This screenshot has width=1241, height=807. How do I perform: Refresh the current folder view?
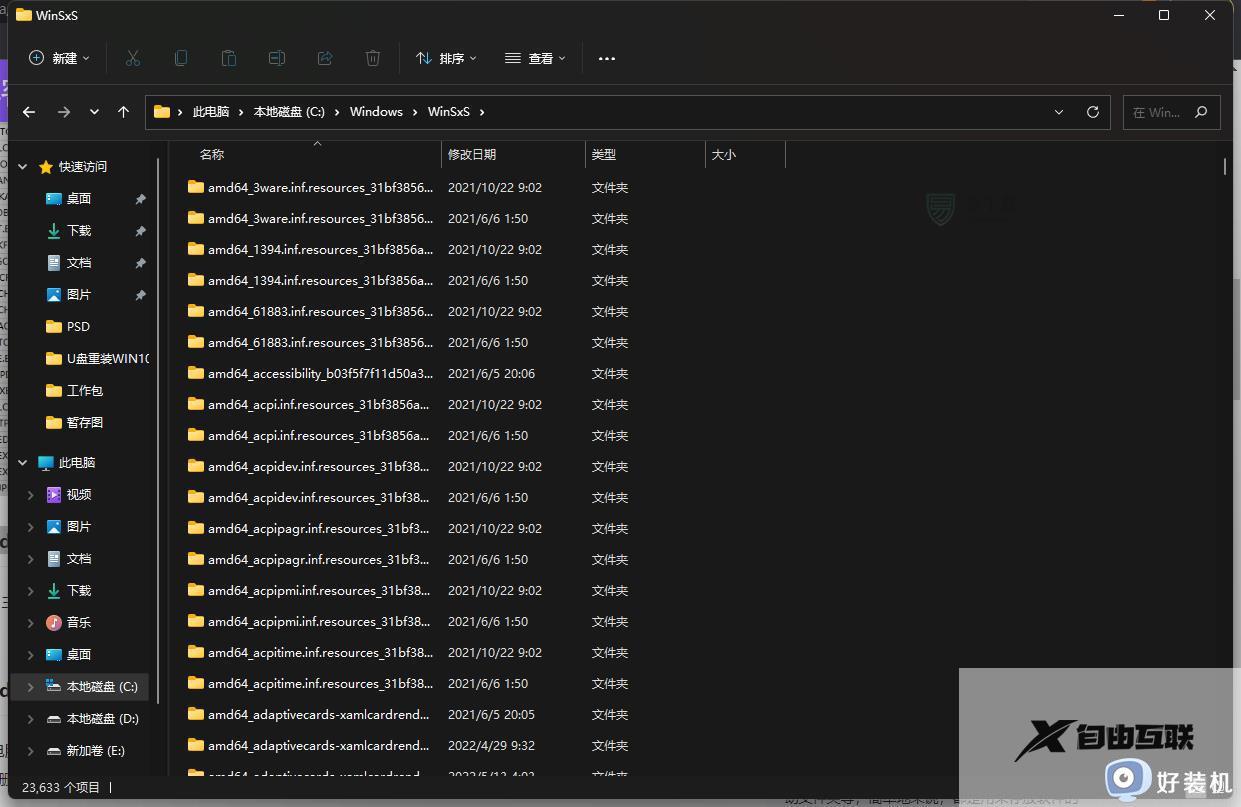pyautogui.click(x=1092, y=112)
